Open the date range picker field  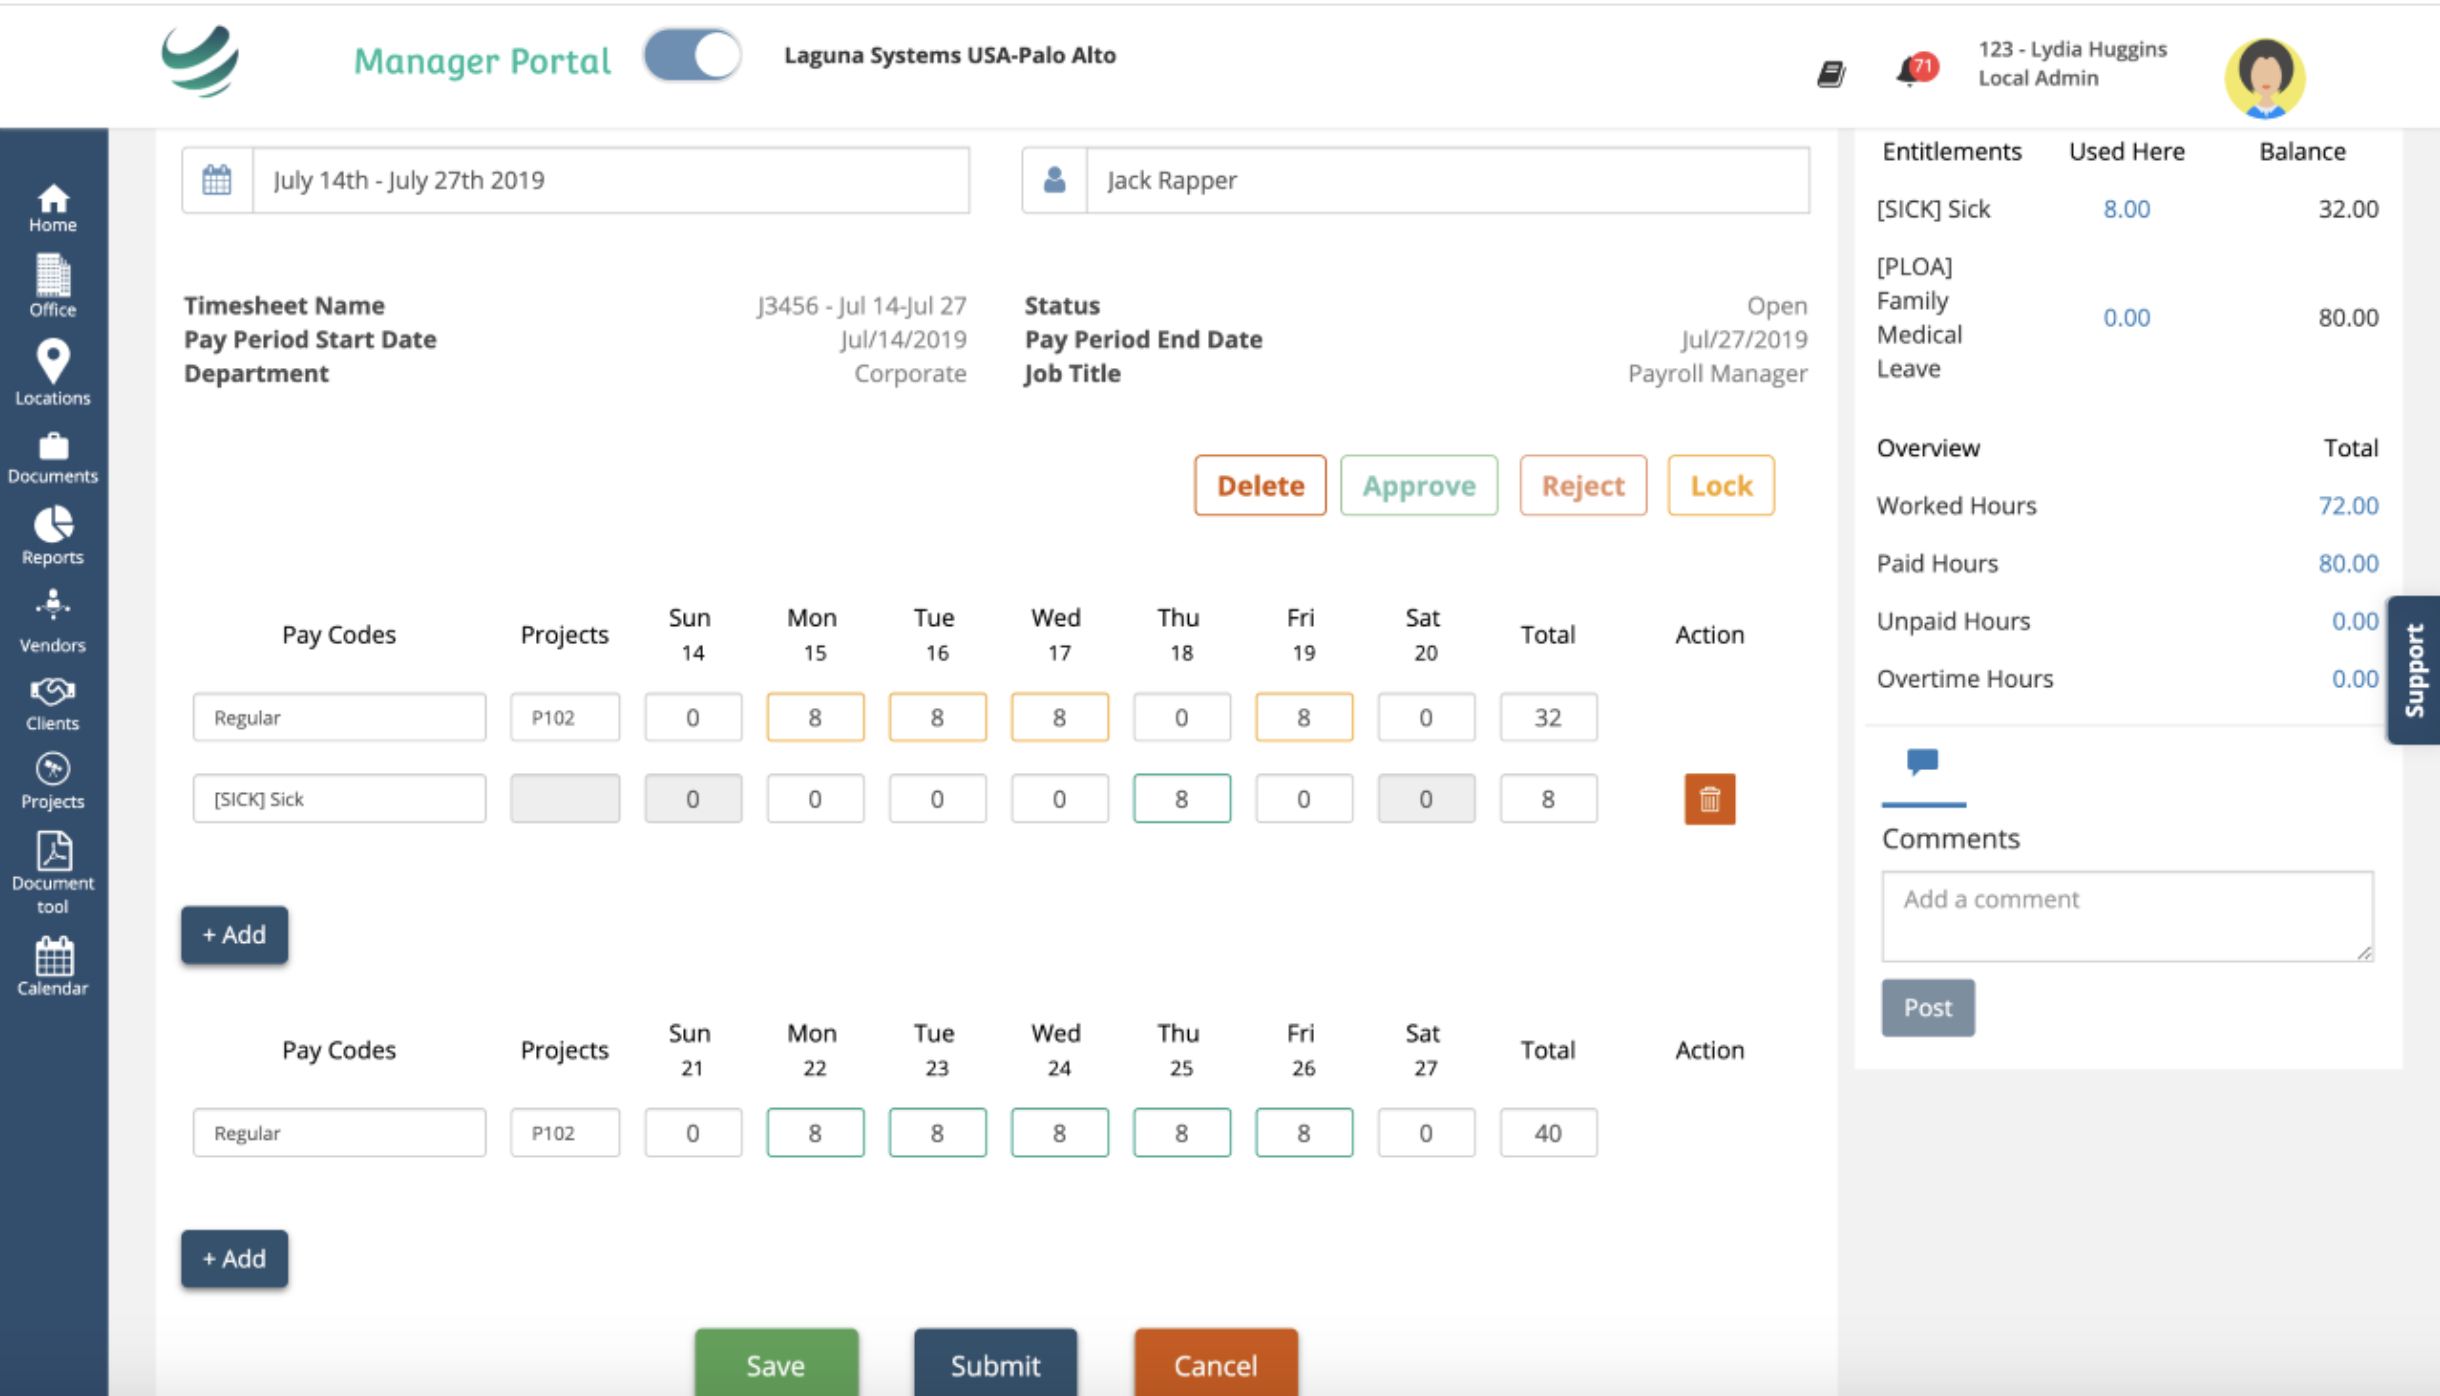pyautogui.click(x=610, y=180)
